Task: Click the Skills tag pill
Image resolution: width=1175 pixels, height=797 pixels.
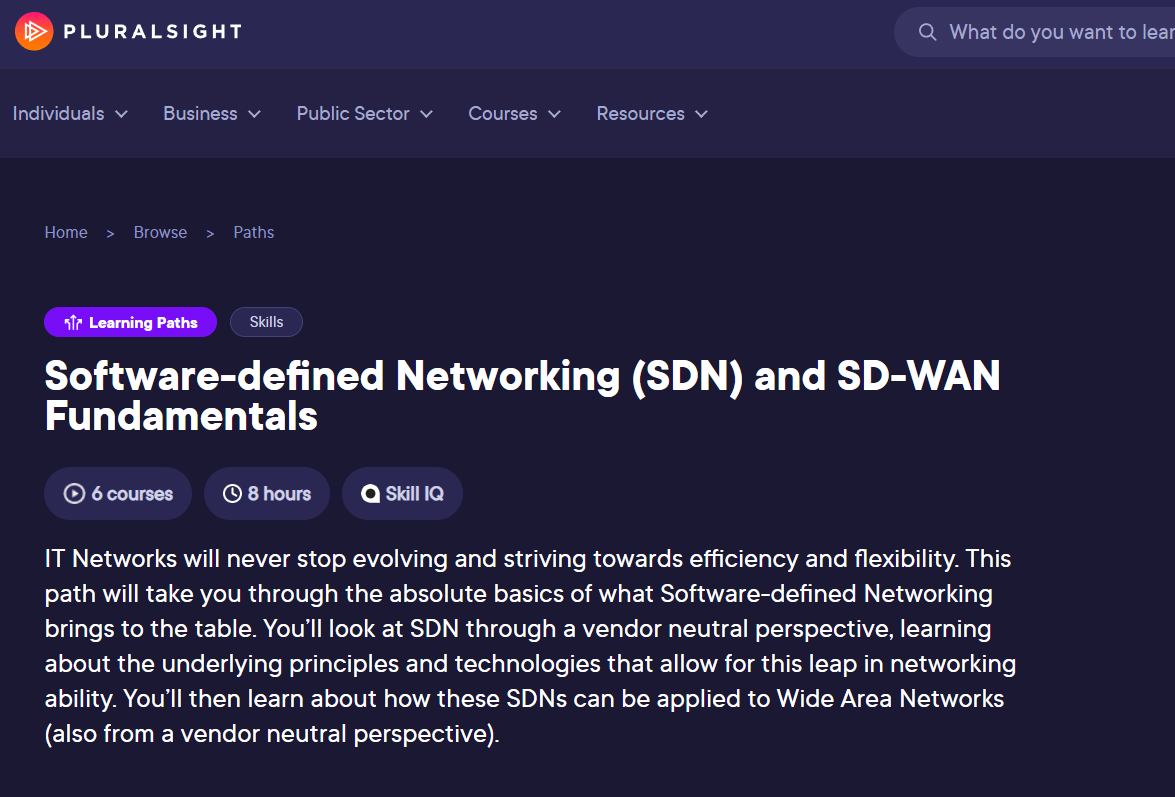Action: pos(266,322)
